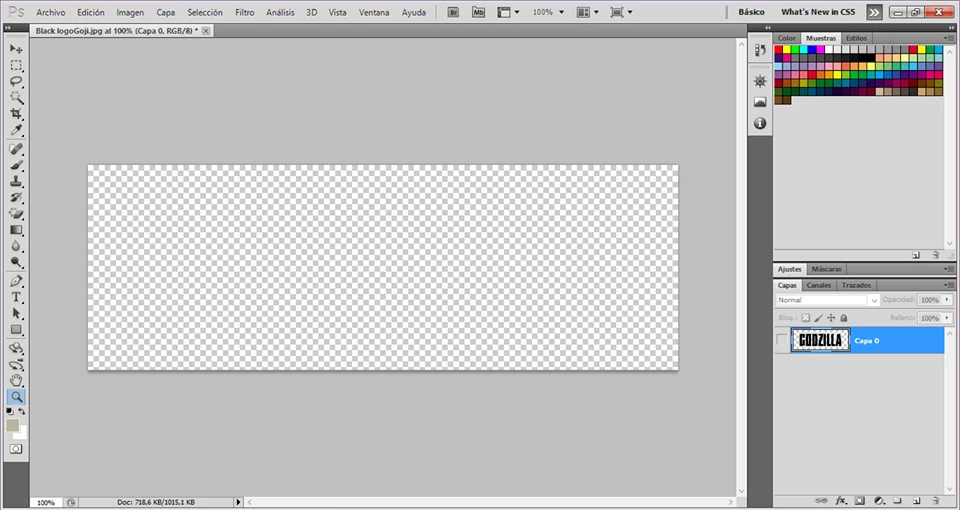Open the Opacidad slider arrow

pyautogui.click(x=948, y=300)
